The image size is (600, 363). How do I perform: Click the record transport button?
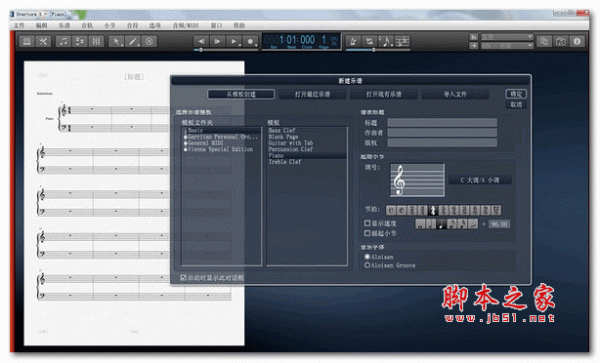pos(250,41)
